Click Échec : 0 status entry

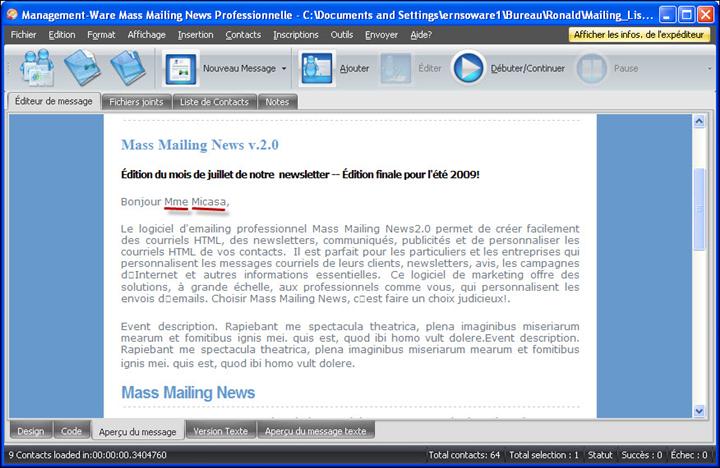pos(689,455)
